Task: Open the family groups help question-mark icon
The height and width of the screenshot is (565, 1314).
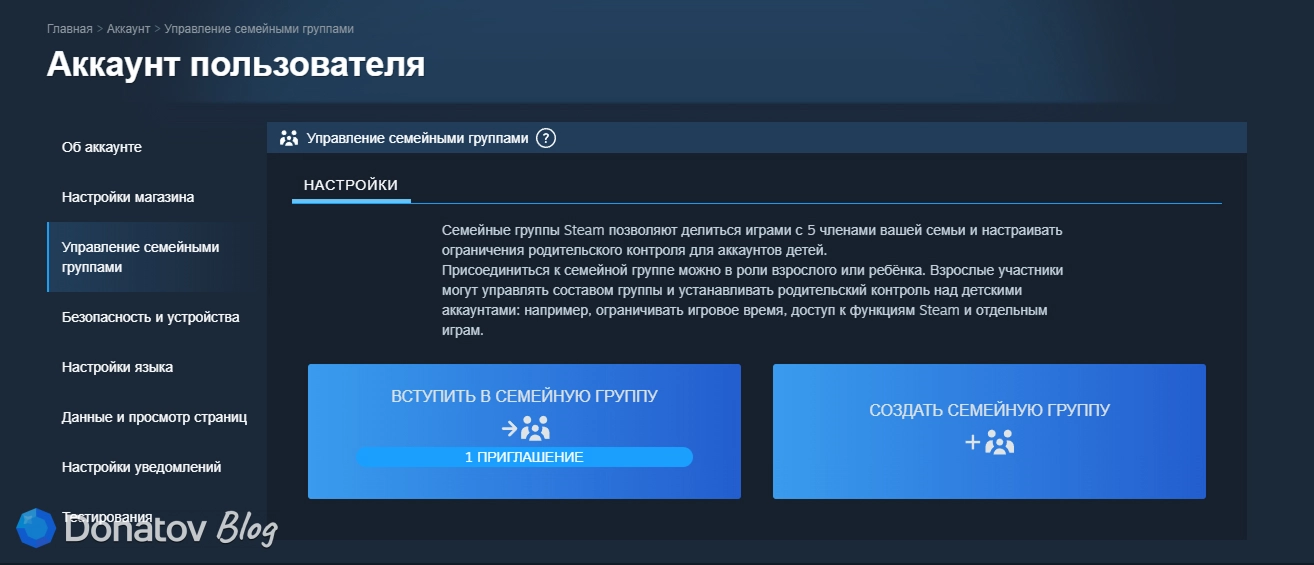Action: click(x=545, y=138)
